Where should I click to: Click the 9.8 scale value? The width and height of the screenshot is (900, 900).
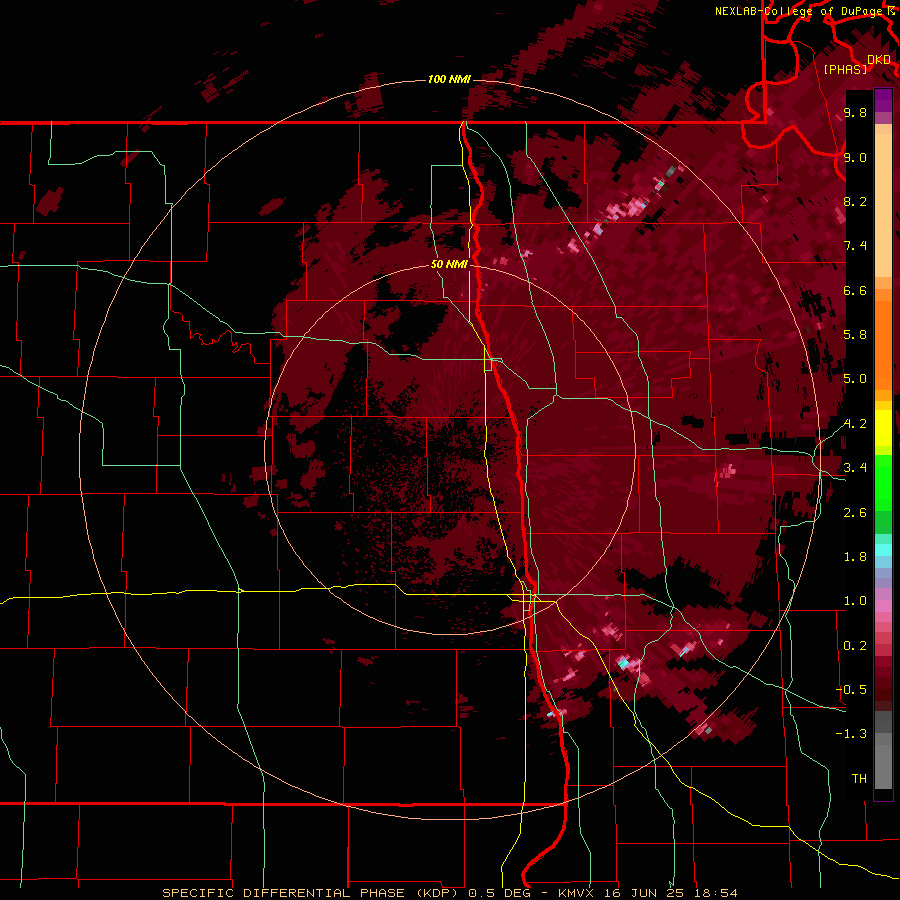coord(855,112)
